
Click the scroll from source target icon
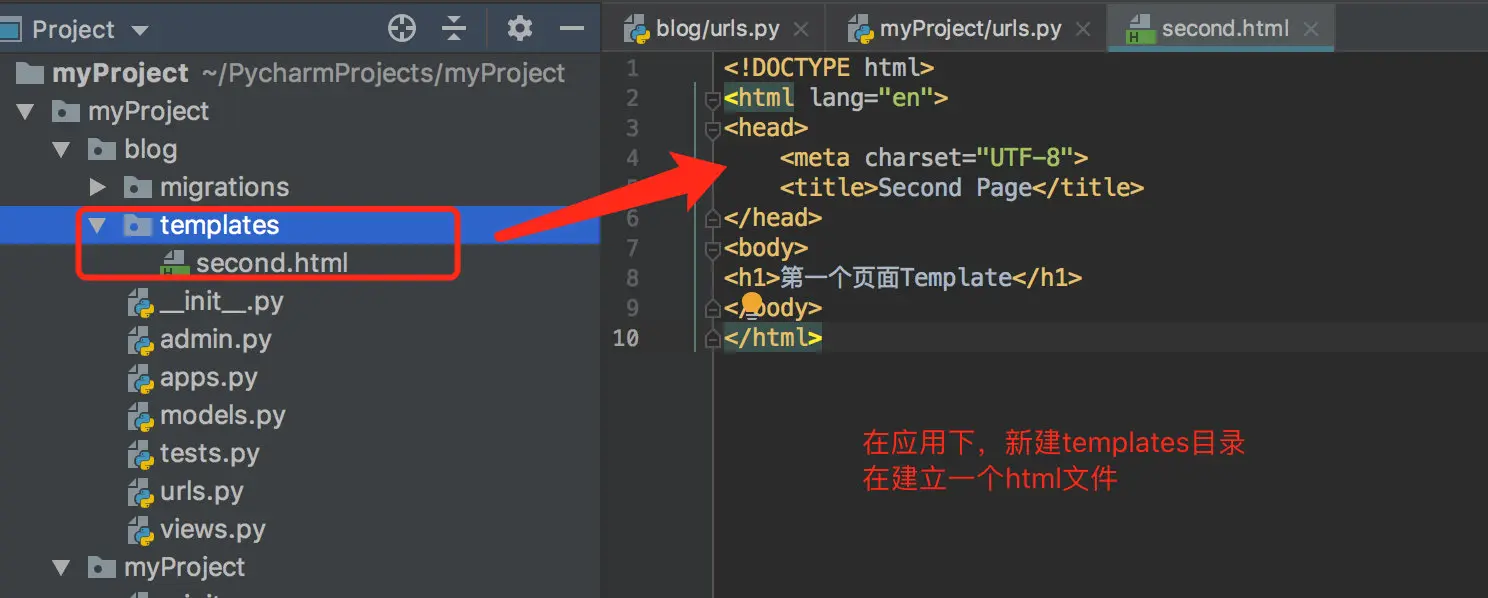(x=402, y=29)
